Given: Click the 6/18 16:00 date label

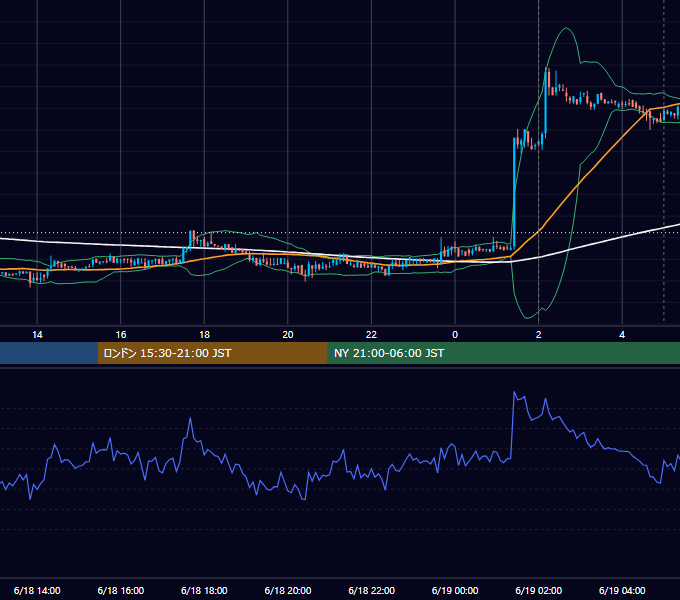Looking at the screenshot, I should pos(121,590).
